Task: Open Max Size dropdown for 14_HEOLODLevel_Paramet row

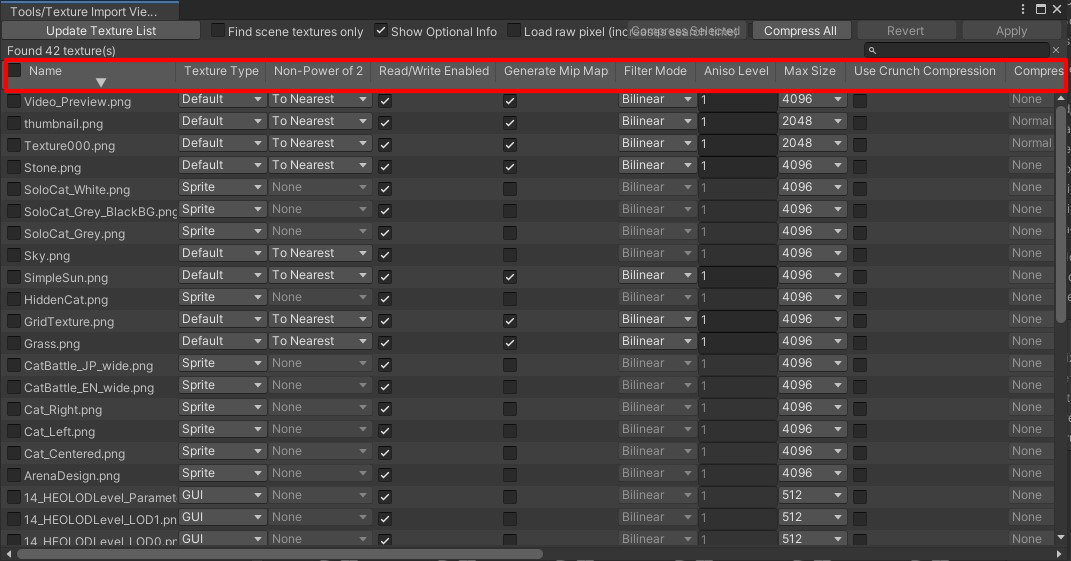Action: 812,495
